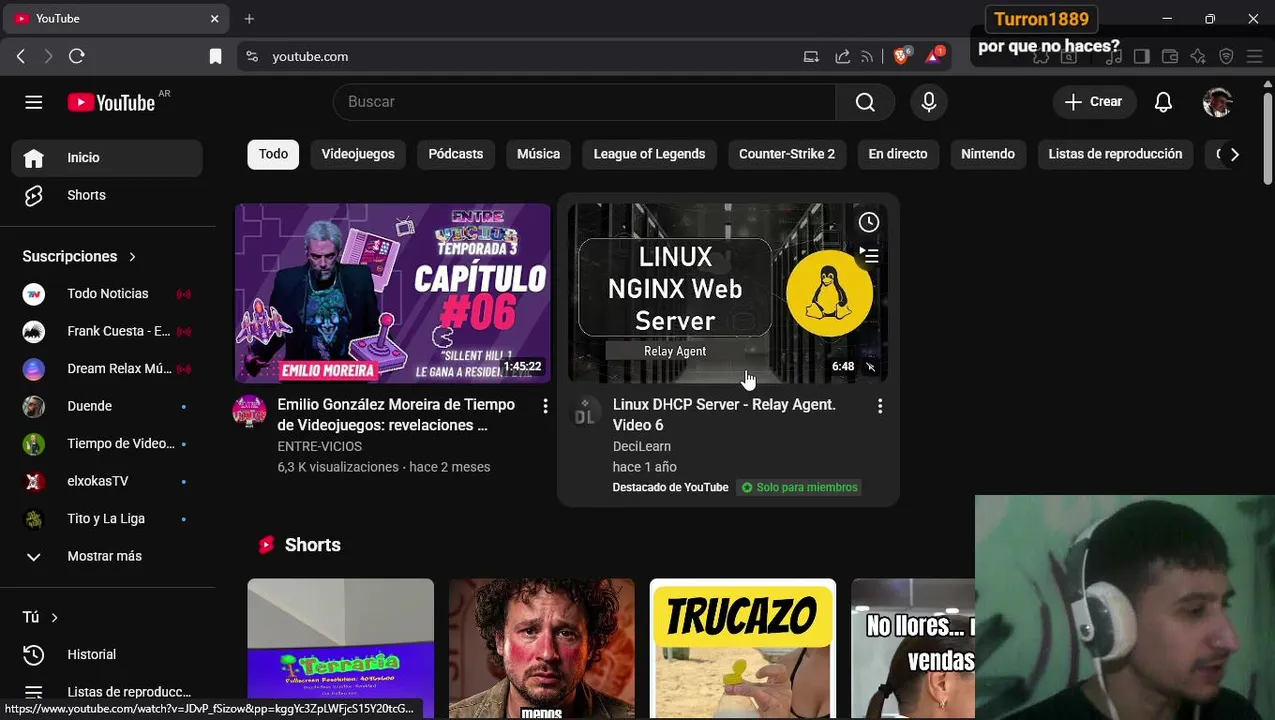Click the bookmark icon beside address bar
Screen dimensions: 1275x720
click(x=215, y=57)
